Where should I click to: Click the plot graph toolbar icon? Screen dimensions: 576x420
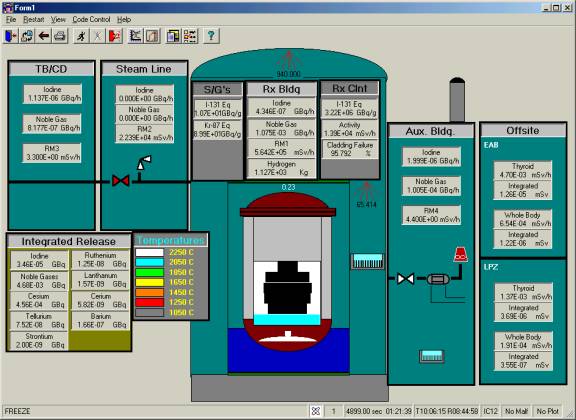pyautogui.click(x=136, y=36)
